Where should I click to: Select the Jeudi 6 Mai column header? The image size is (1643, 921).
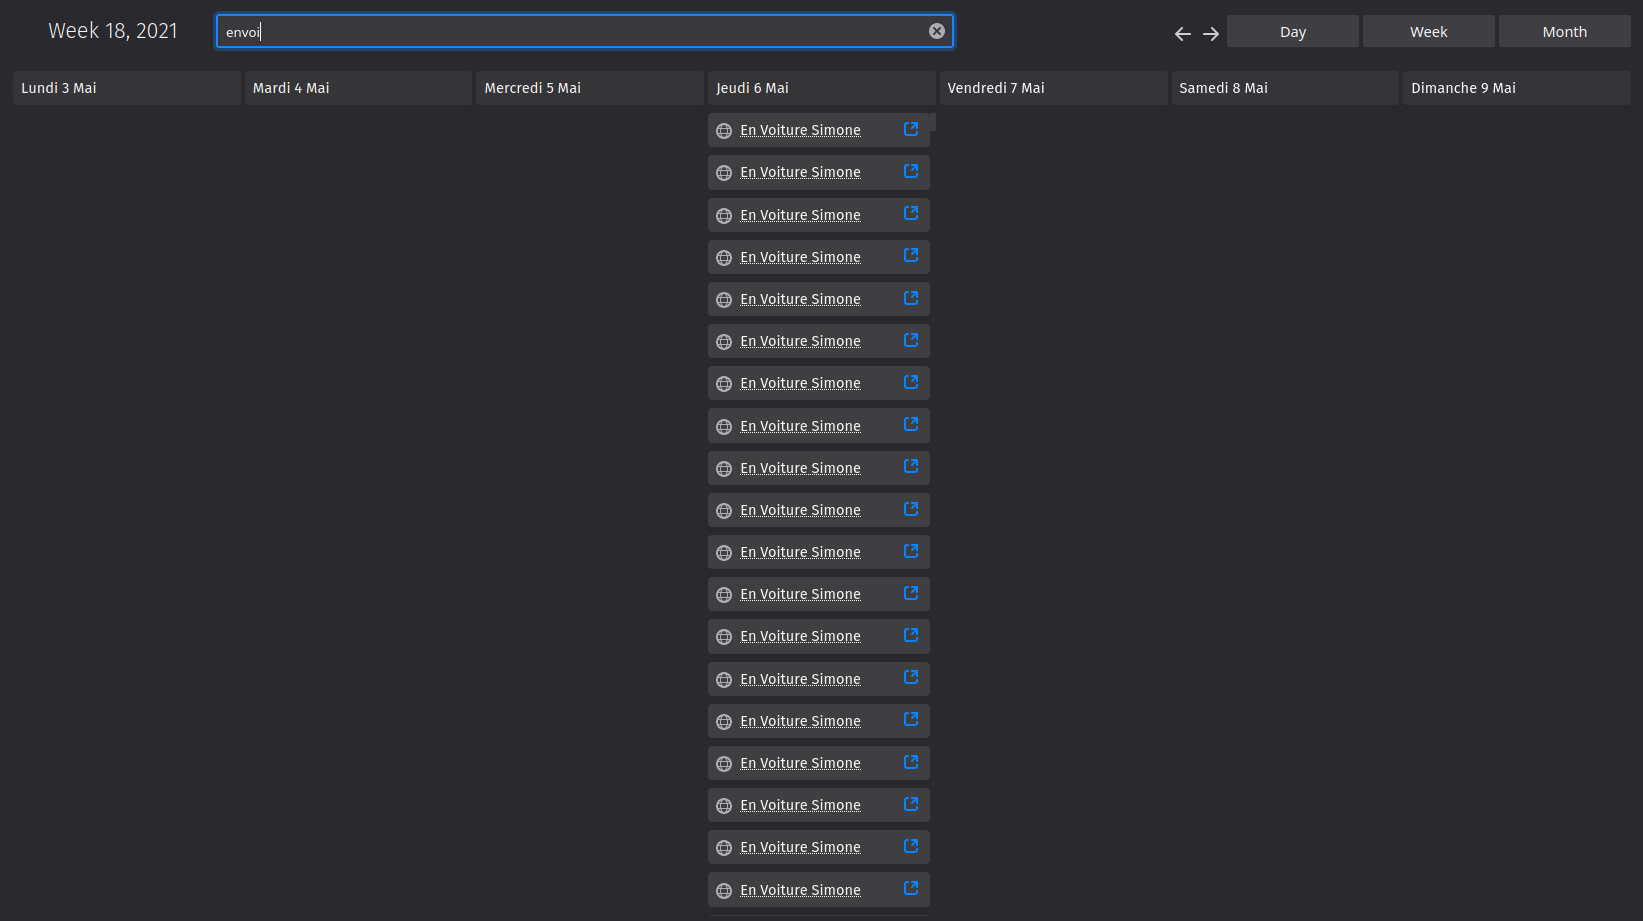coord(821,88)
